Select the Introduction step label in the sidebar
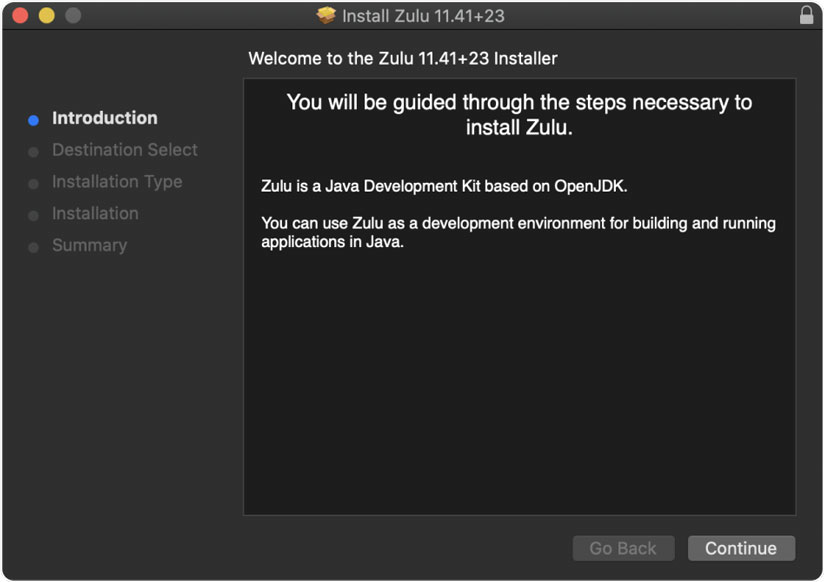This screenshot has height=582, width=824. (x=104, y=118)
